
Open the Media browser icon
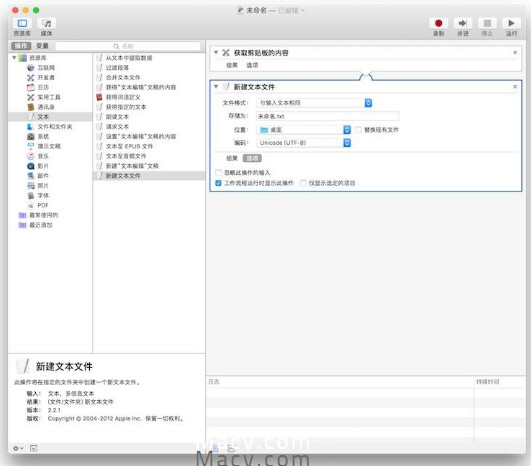click(47, 23)
